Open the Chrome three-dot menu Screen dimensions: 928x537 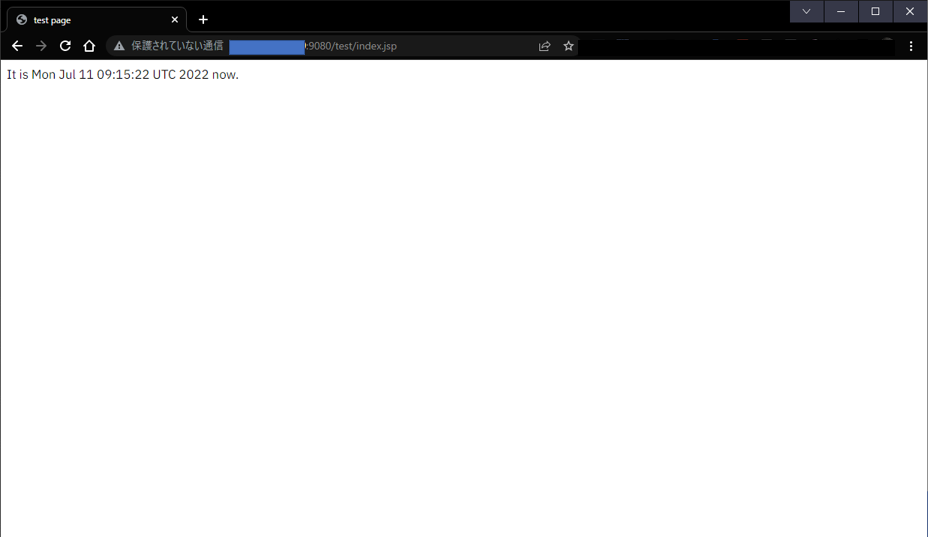click(x=911, y=46)
